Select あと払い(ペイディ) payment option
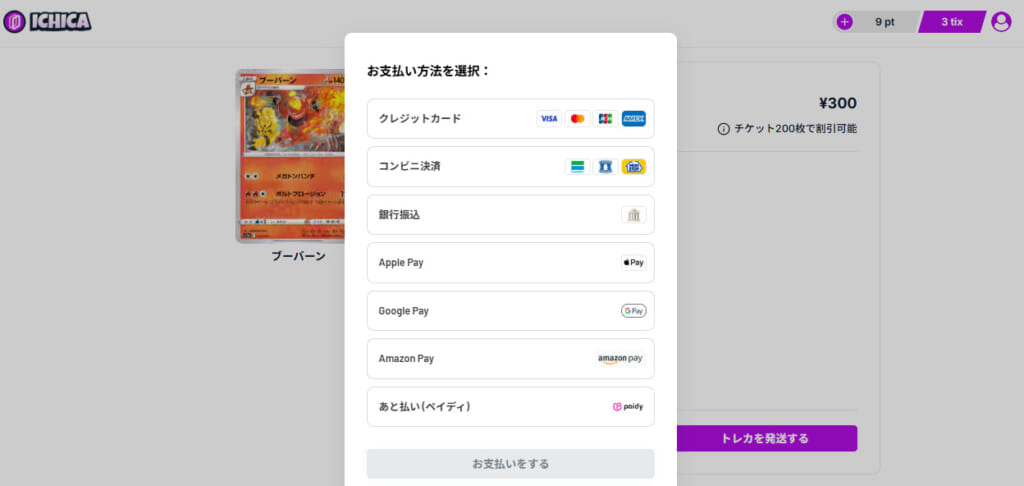The image size is (1024, 486). coord(450,407)
